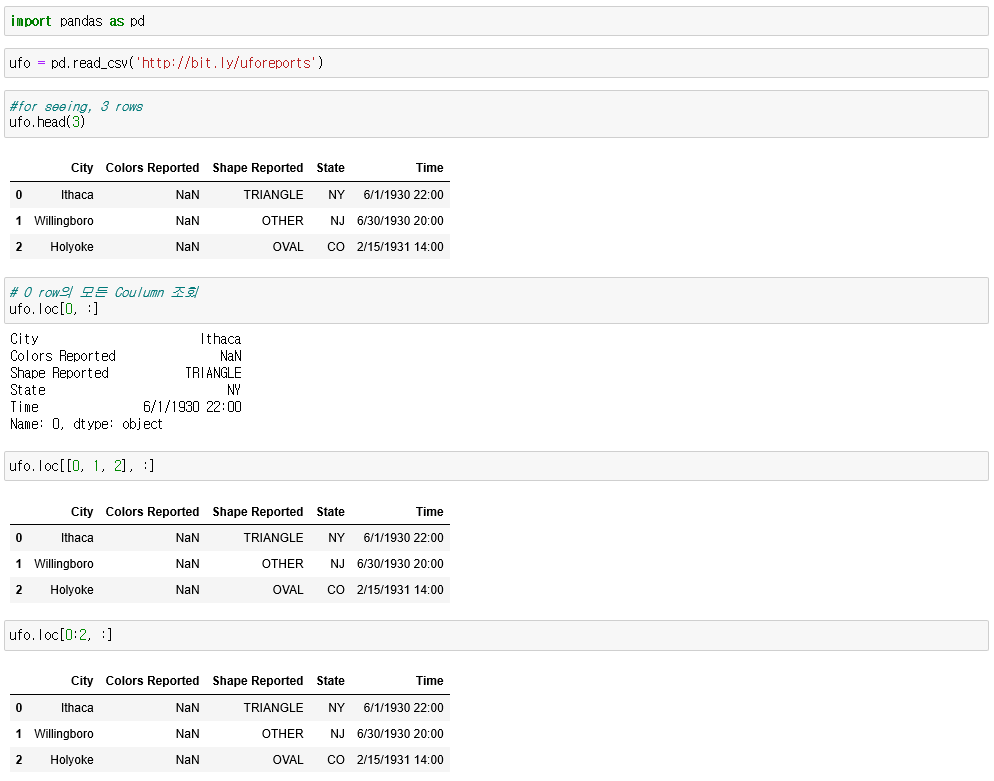Click 'Ithaca' in ufo.loc[0:2, :] output
Viewport: 994px width, 781px height.
77,707
